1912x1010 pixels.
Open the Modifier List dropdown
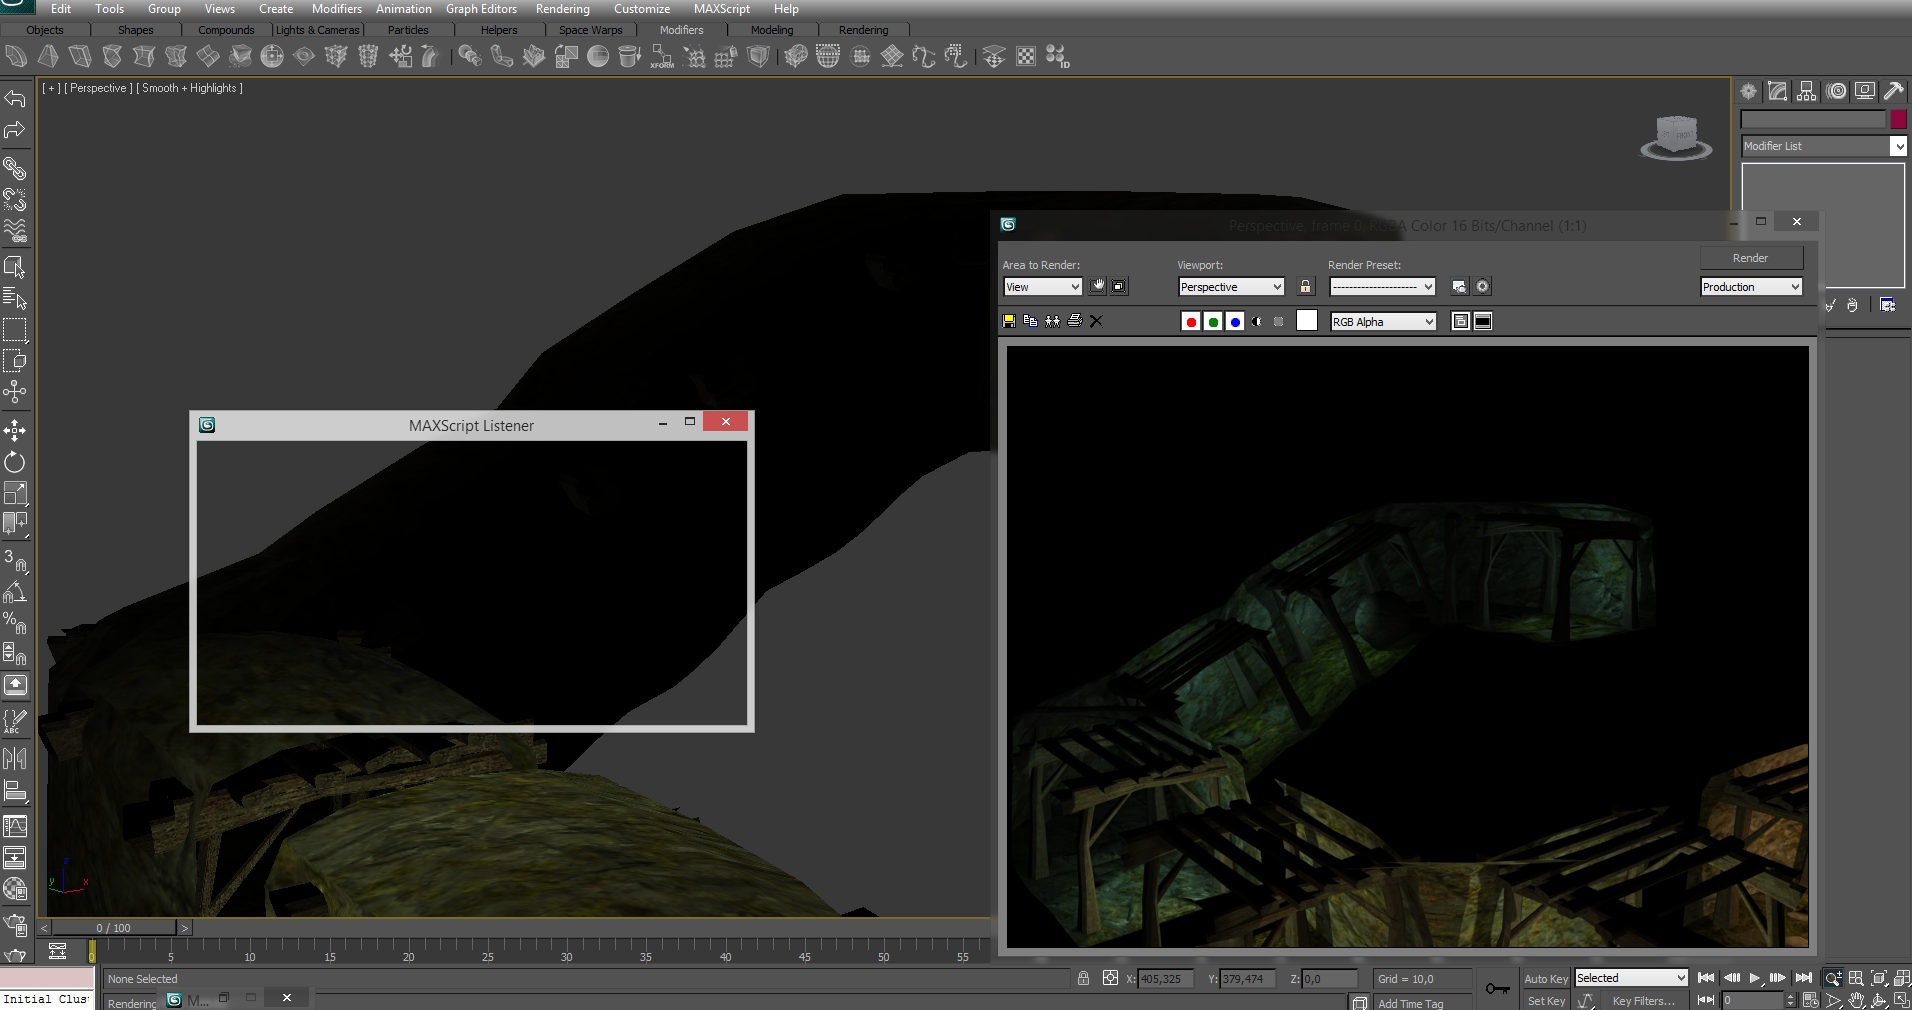pos(1824,146)
